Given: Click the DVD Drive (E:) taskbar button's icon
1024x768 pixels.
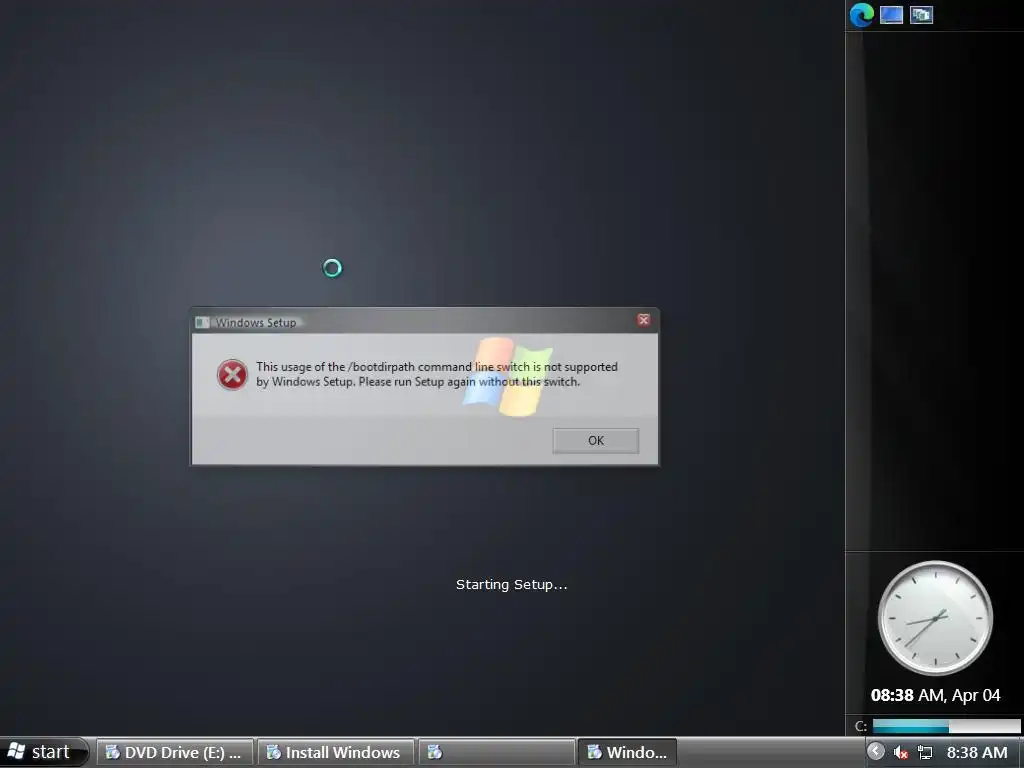Looking at the screenshot, I should tap(113, 752).
